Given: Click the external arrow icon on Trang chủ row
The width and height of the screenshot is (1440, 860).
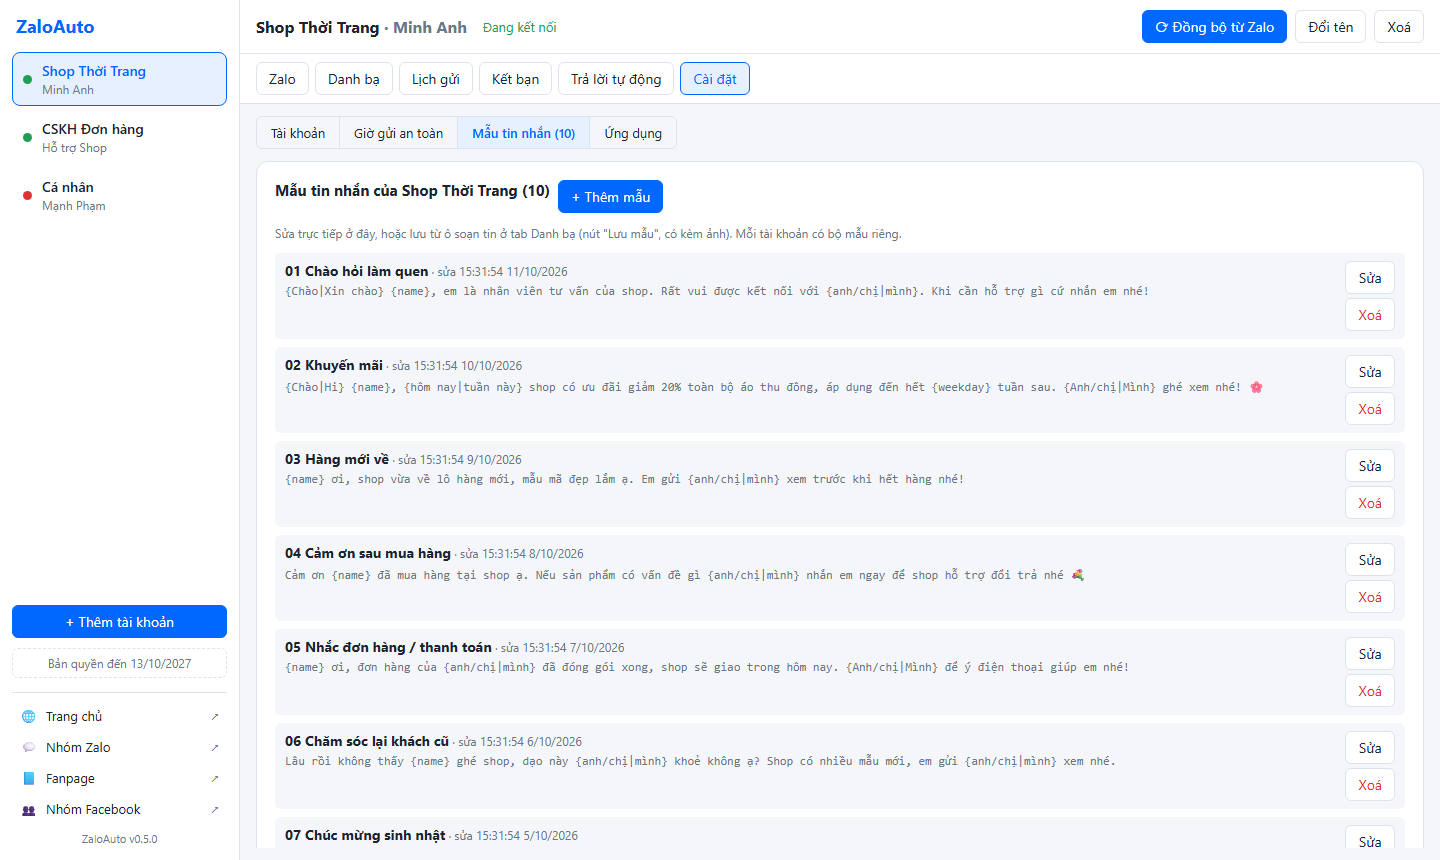Looking at the screenshot, I should coord(215,717).
